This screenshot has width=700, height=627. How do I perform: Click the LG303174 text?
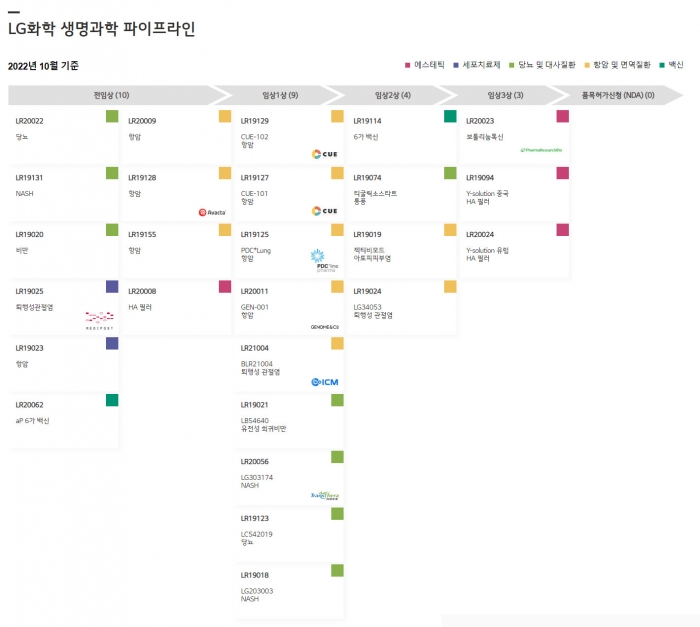257,477
